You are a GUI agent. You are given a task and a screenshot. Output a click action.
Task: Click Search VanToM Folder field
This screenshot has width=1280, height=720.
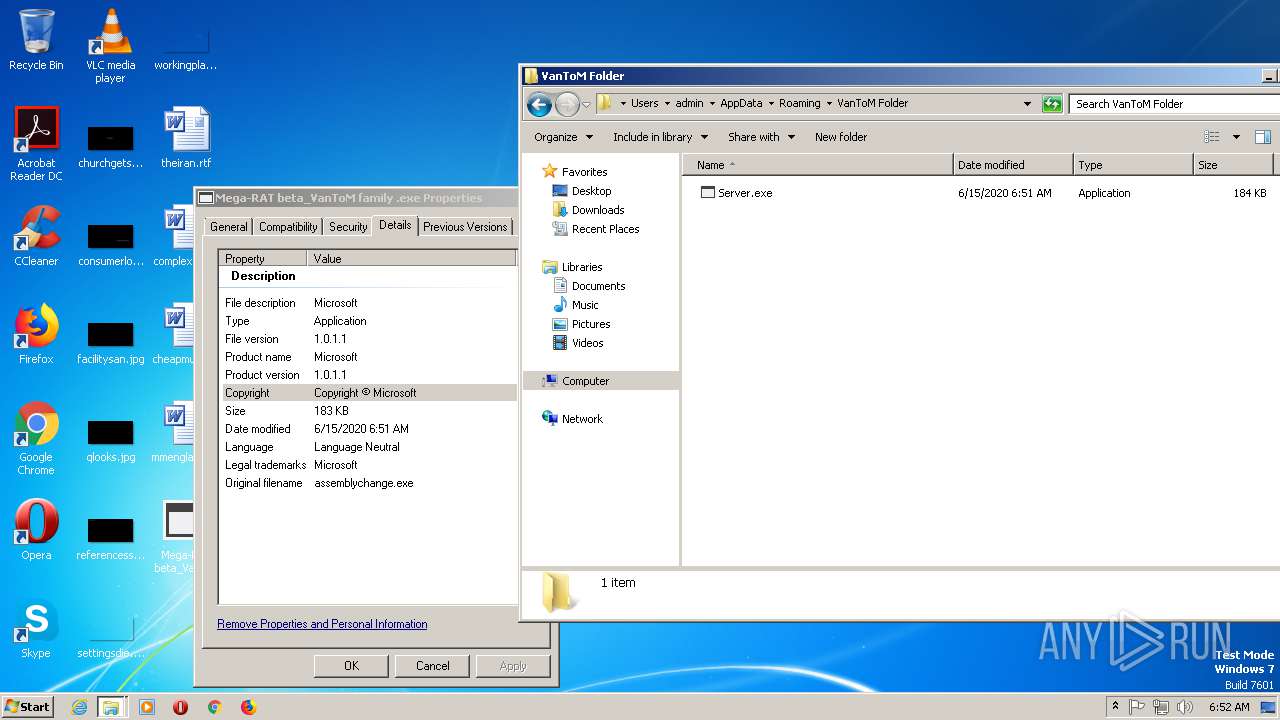[1174, 104]
